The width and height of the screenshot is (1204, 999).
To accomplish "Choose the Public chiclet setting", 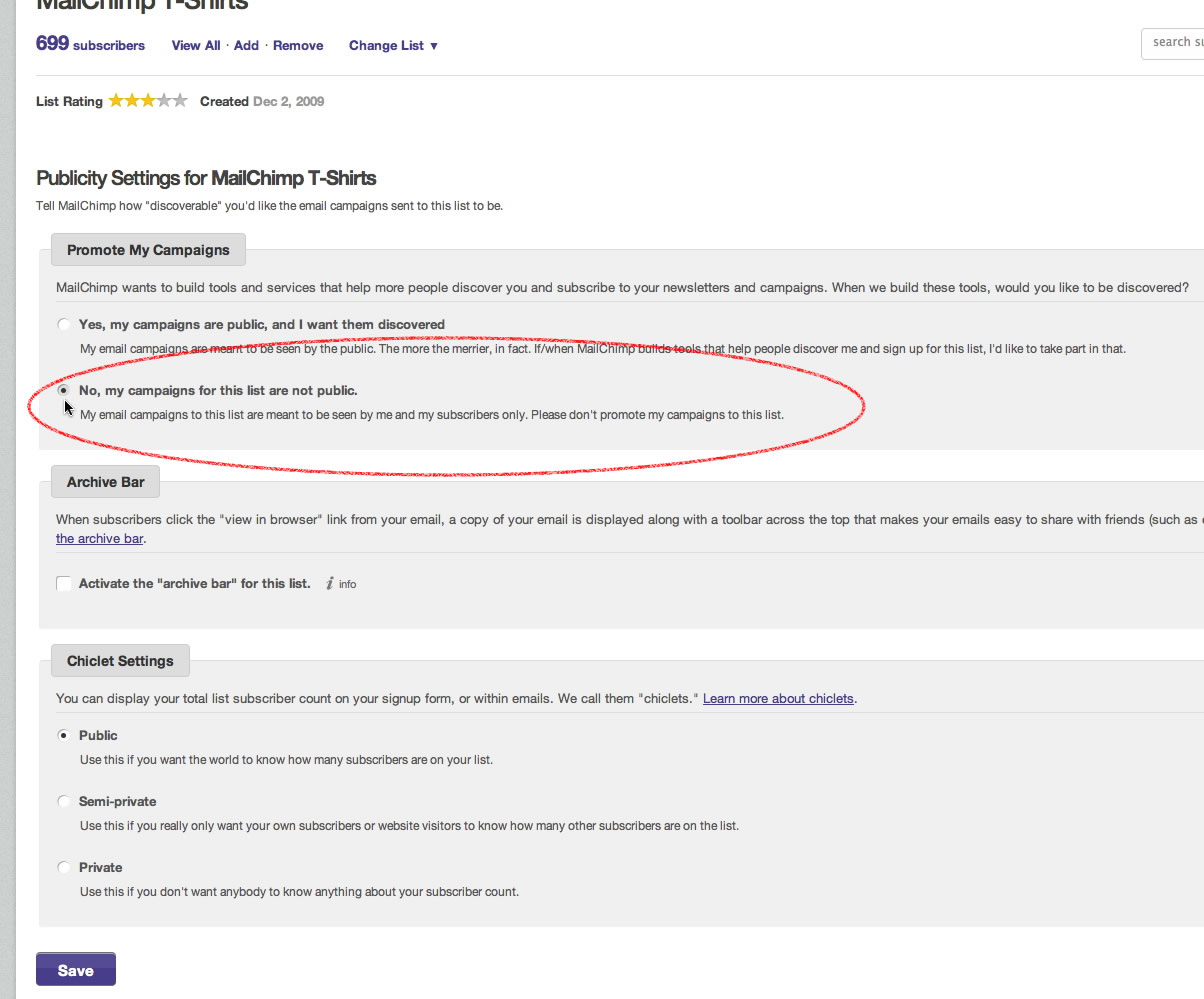I will (65, 736).
